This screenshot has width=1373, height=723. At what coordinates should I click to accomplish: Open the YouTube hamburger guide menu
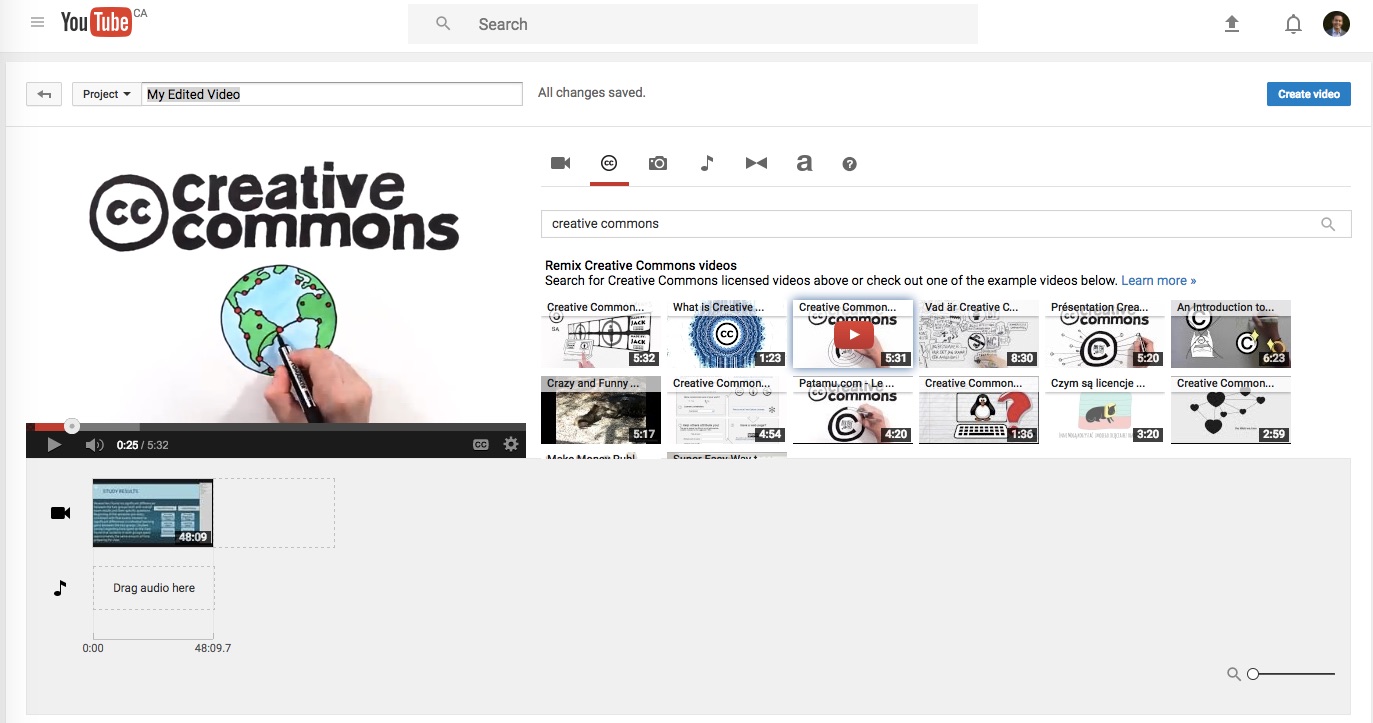click(x=38, y=22)
